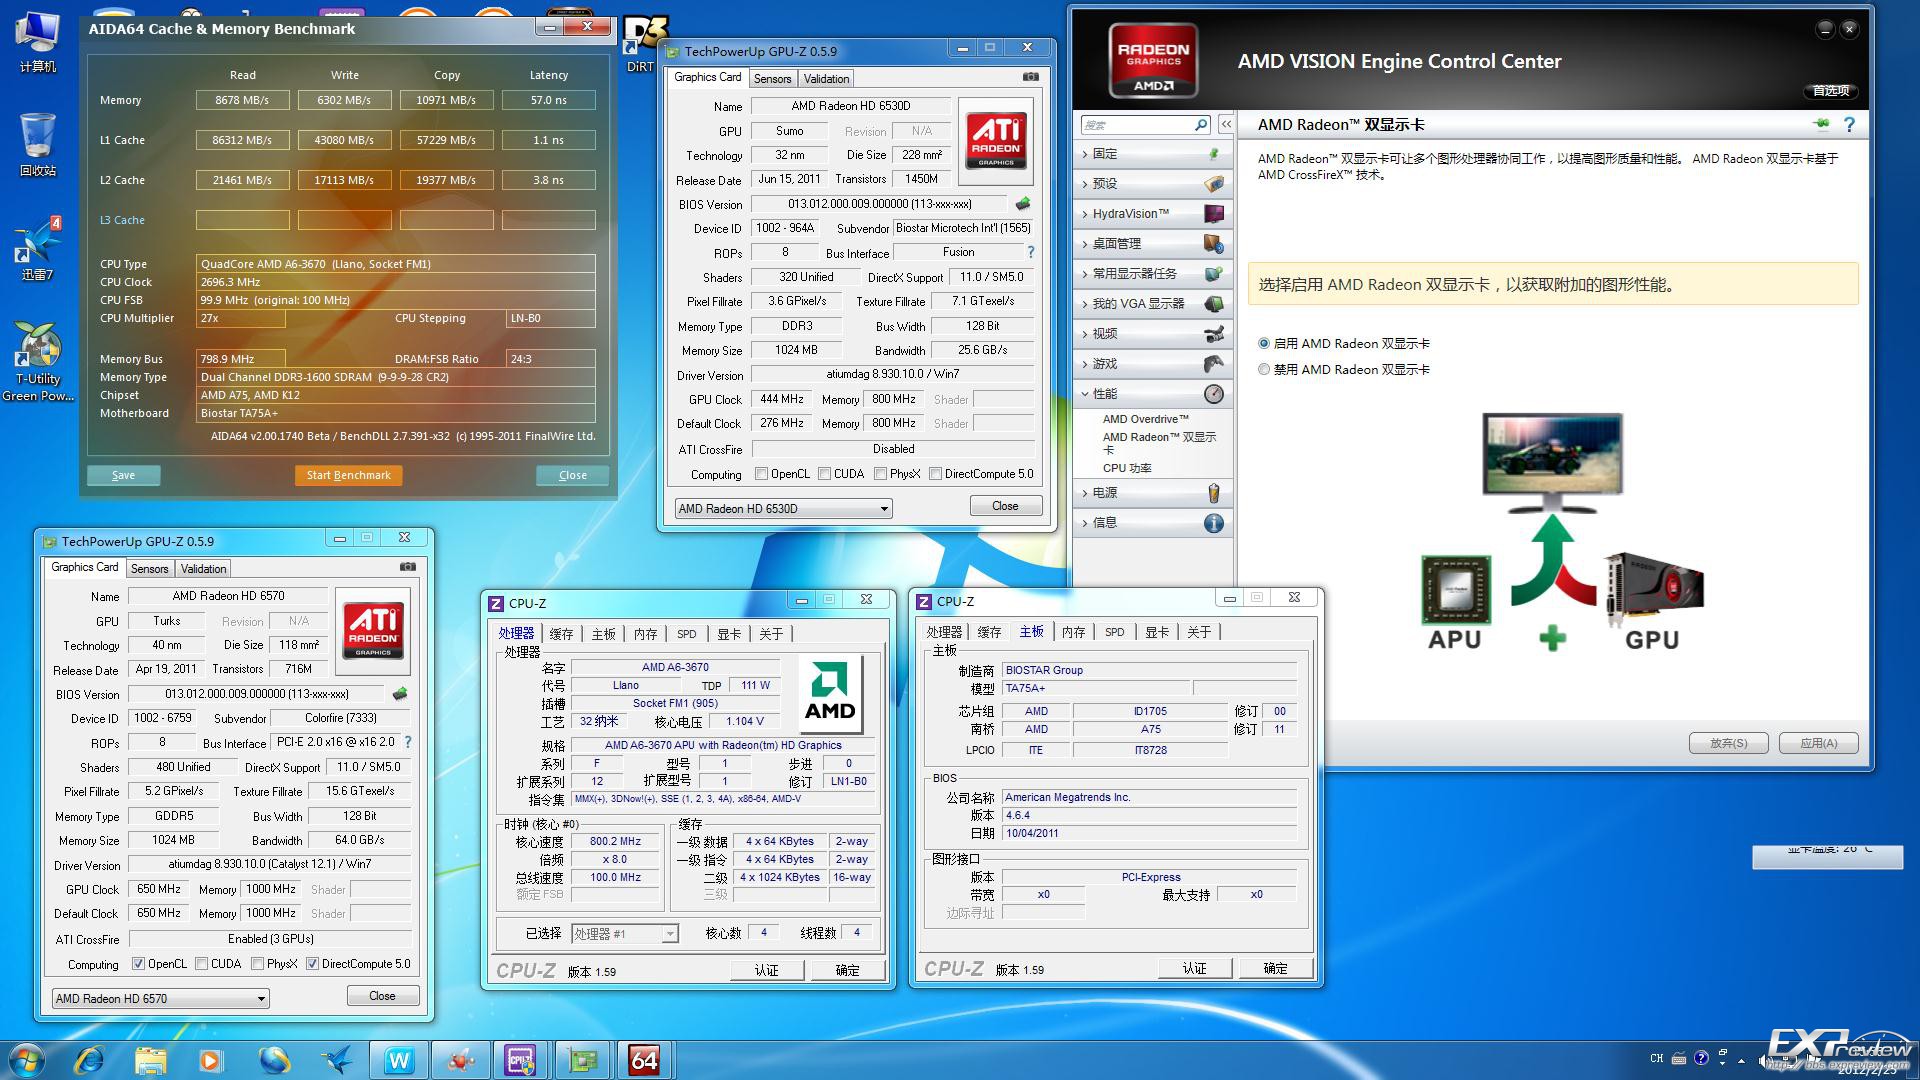Viewport: 1920px width, 1080px height.
Task: Open the 信息 info icon section
Action: click(x=1214, y=523)
